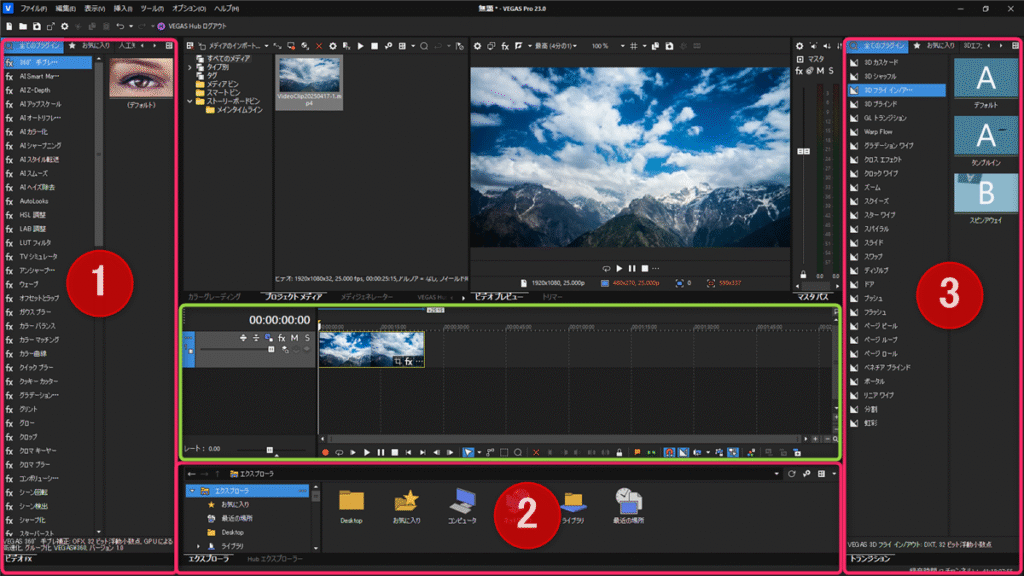Open the preview quality 最高 dropdown

[551, 46]
